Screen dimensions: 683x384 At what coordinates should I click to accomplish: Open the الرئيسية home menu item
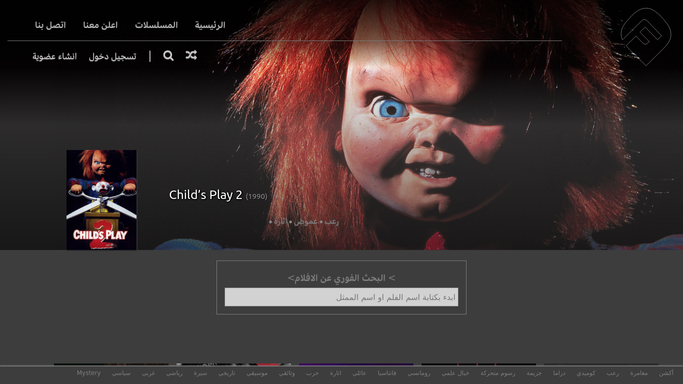[x=210, y=25]
